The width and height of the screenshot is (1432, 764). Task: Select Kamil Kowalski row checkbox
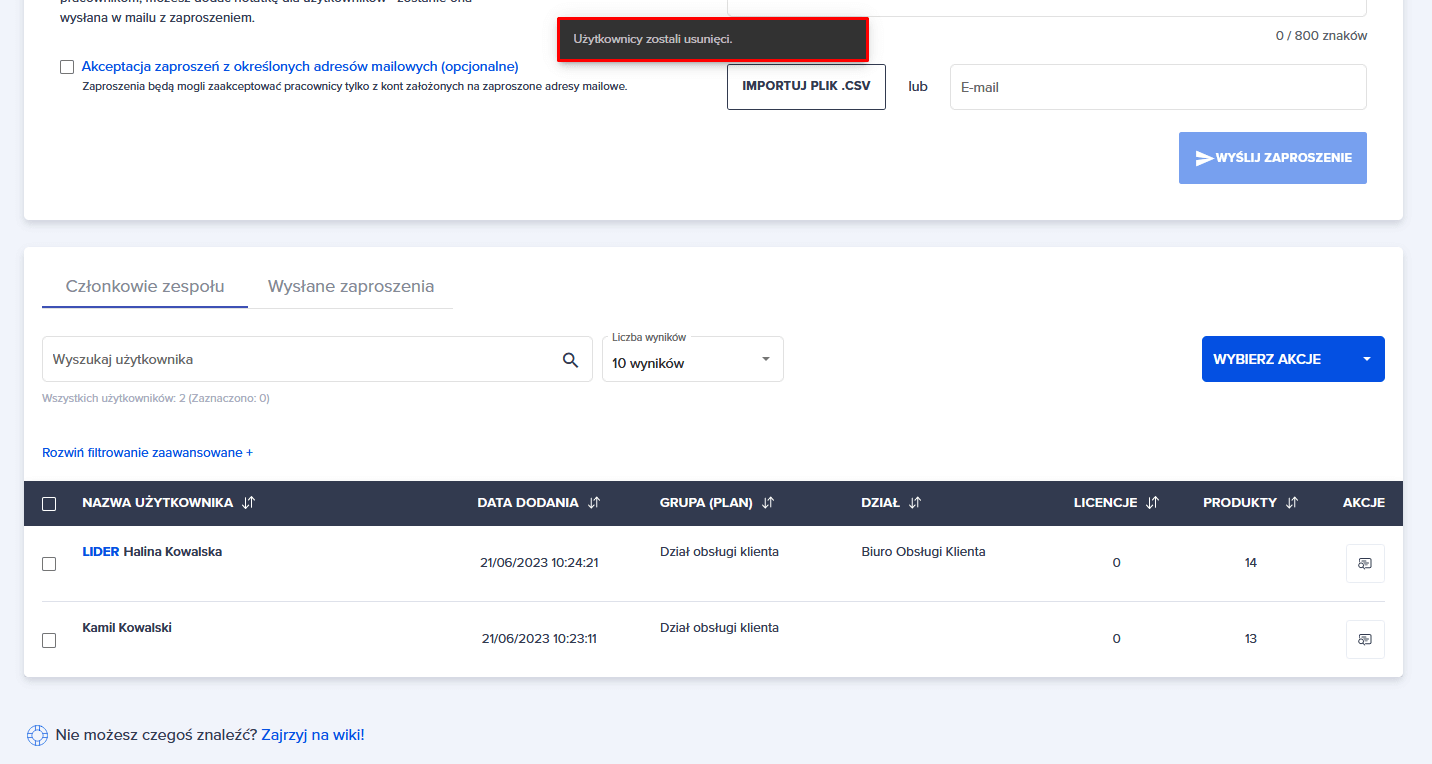tap(49, 640)
